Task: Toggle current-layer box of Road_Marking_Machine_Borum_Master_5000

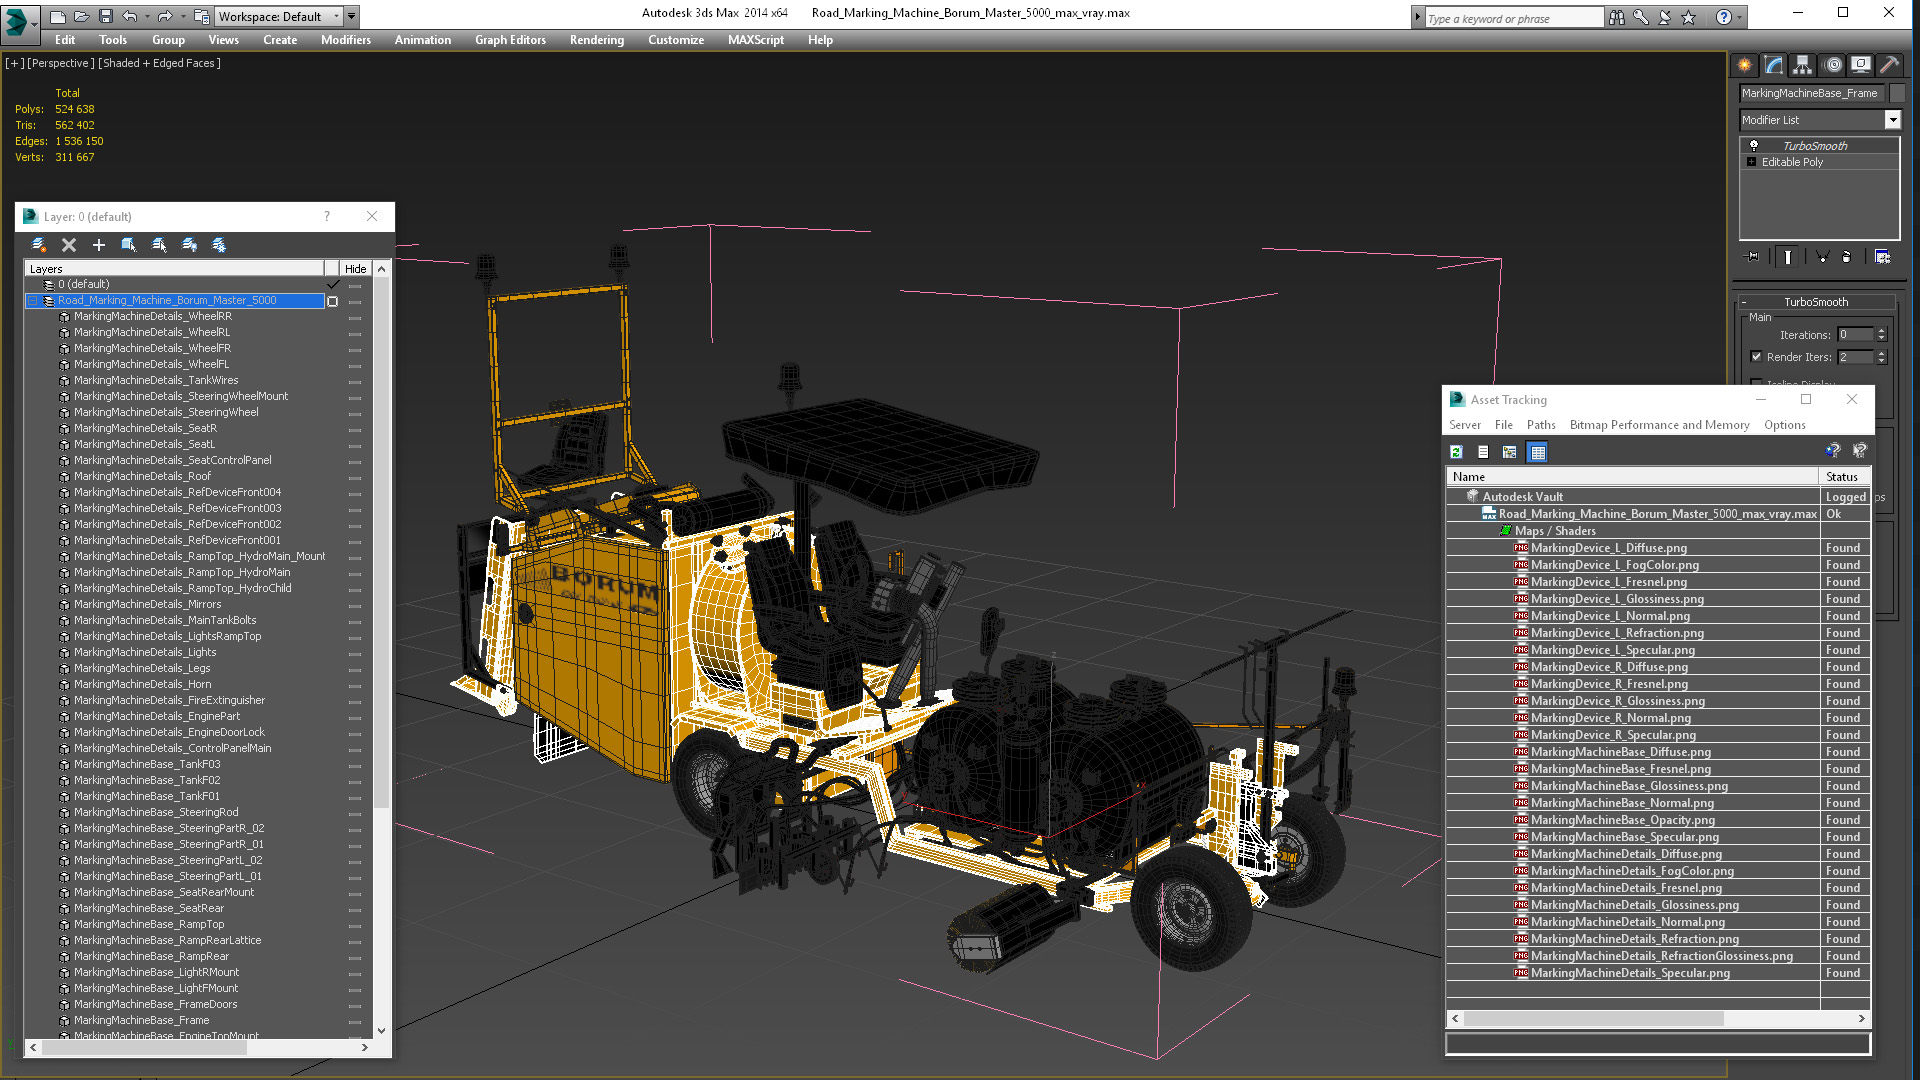Action: pos(333,301)
